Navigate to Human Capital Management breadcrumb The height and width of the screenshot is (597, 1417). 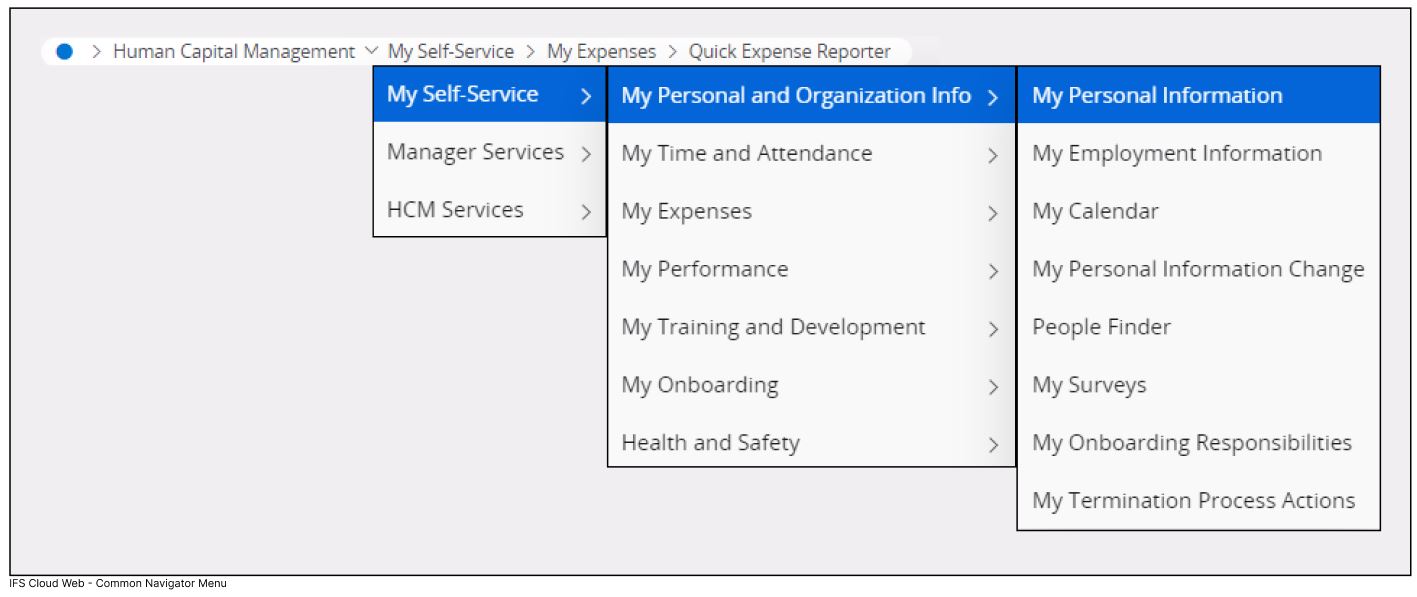tap(234, 51)
